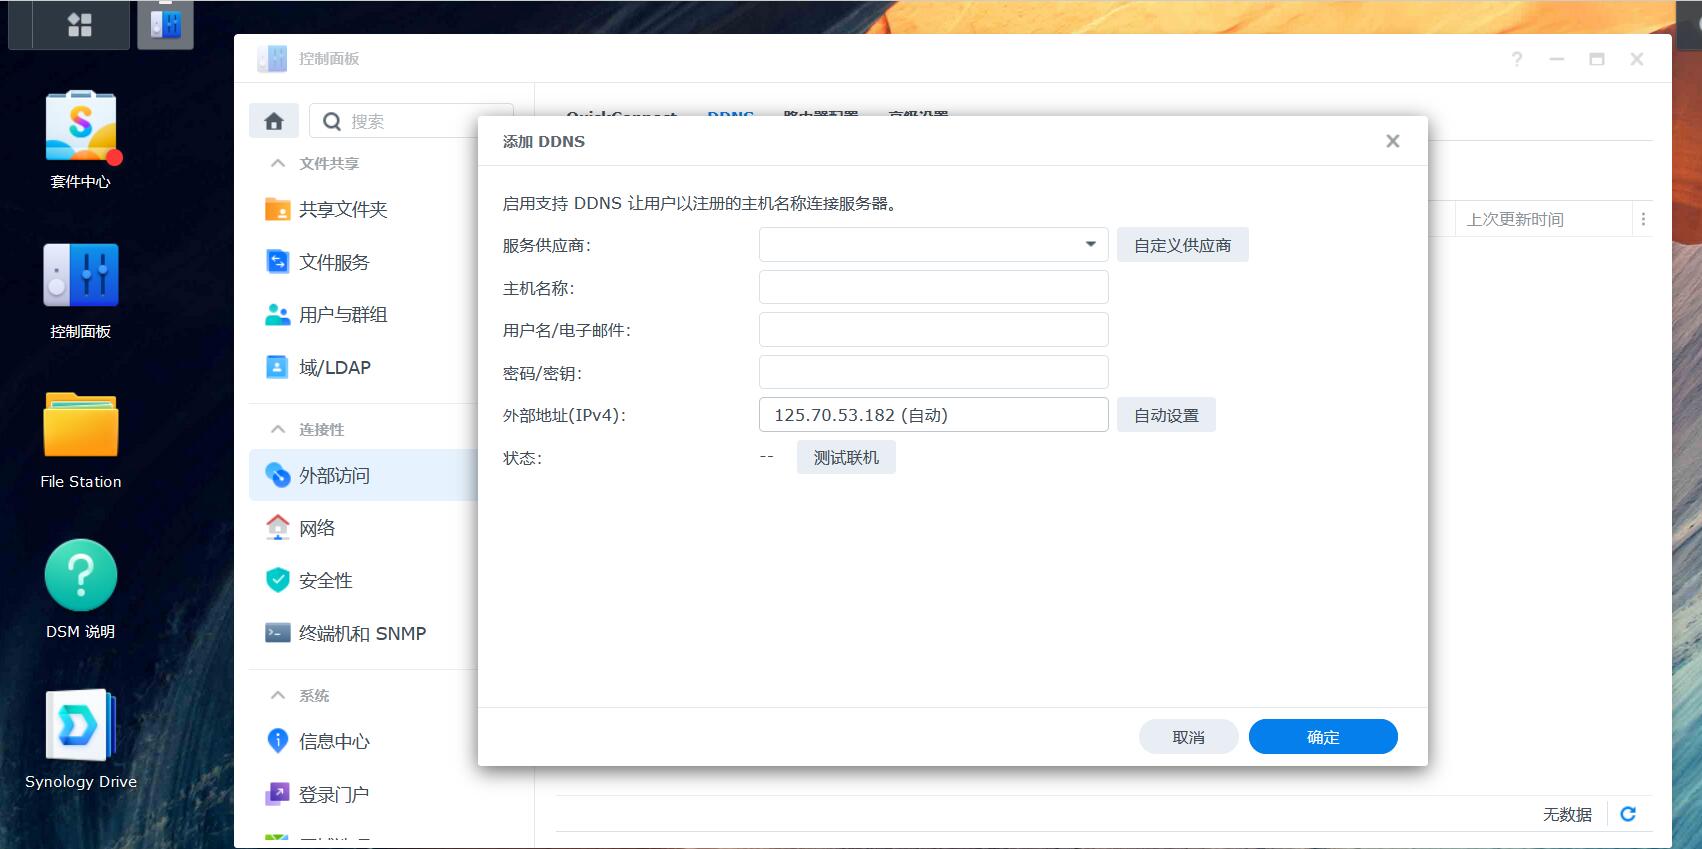Click the 自动设置 button

point(1166,415)
